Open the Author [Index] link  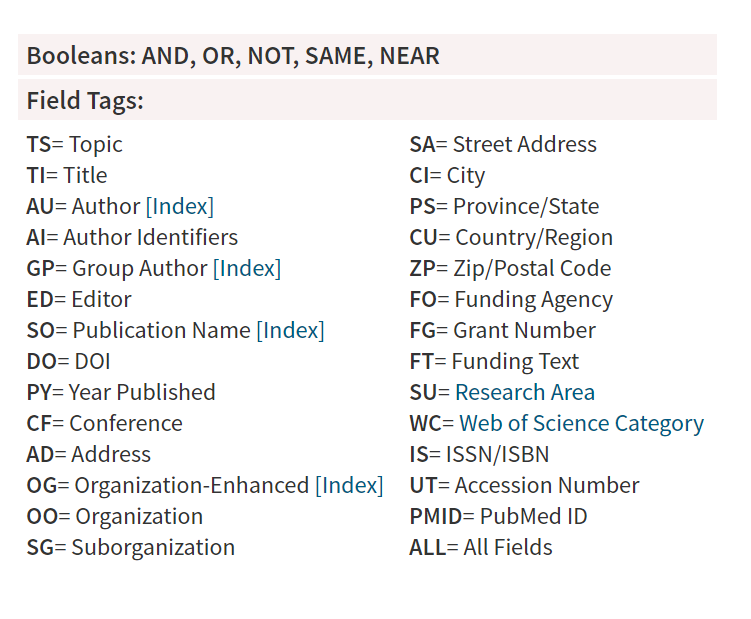[x=180, y=206]
